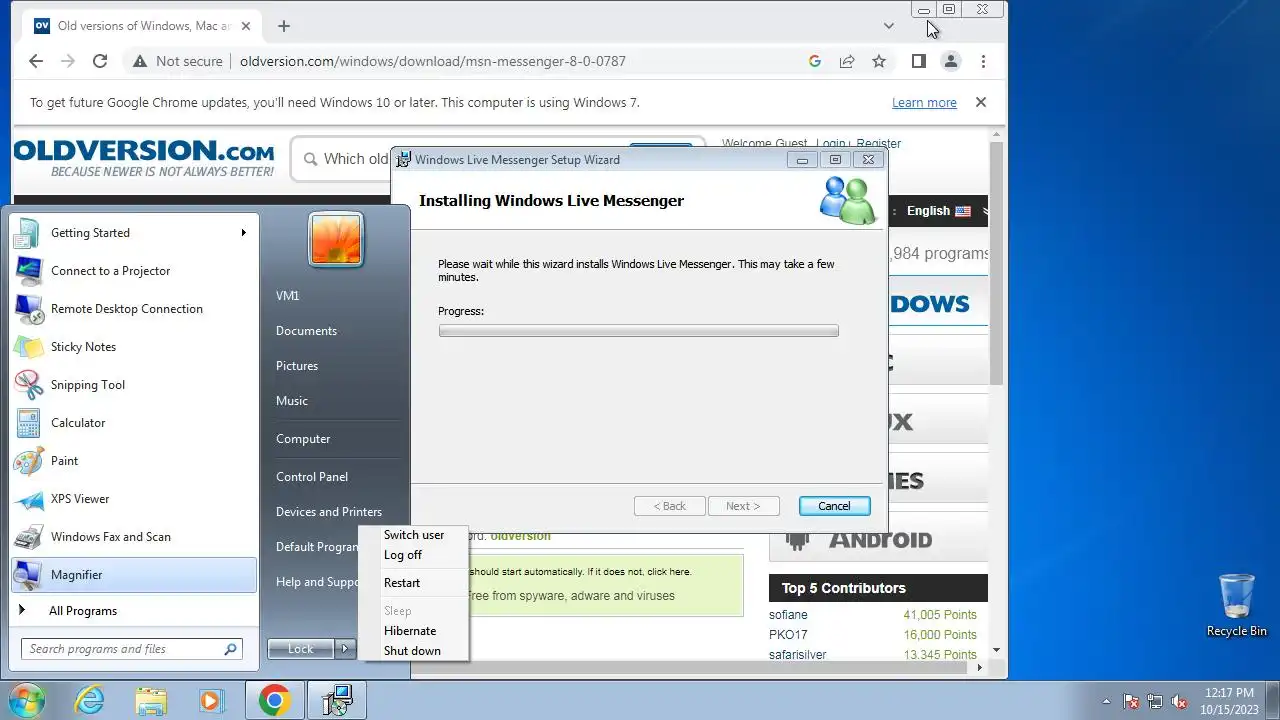Click the taskbar clock and date

[x=1229, y=700]
